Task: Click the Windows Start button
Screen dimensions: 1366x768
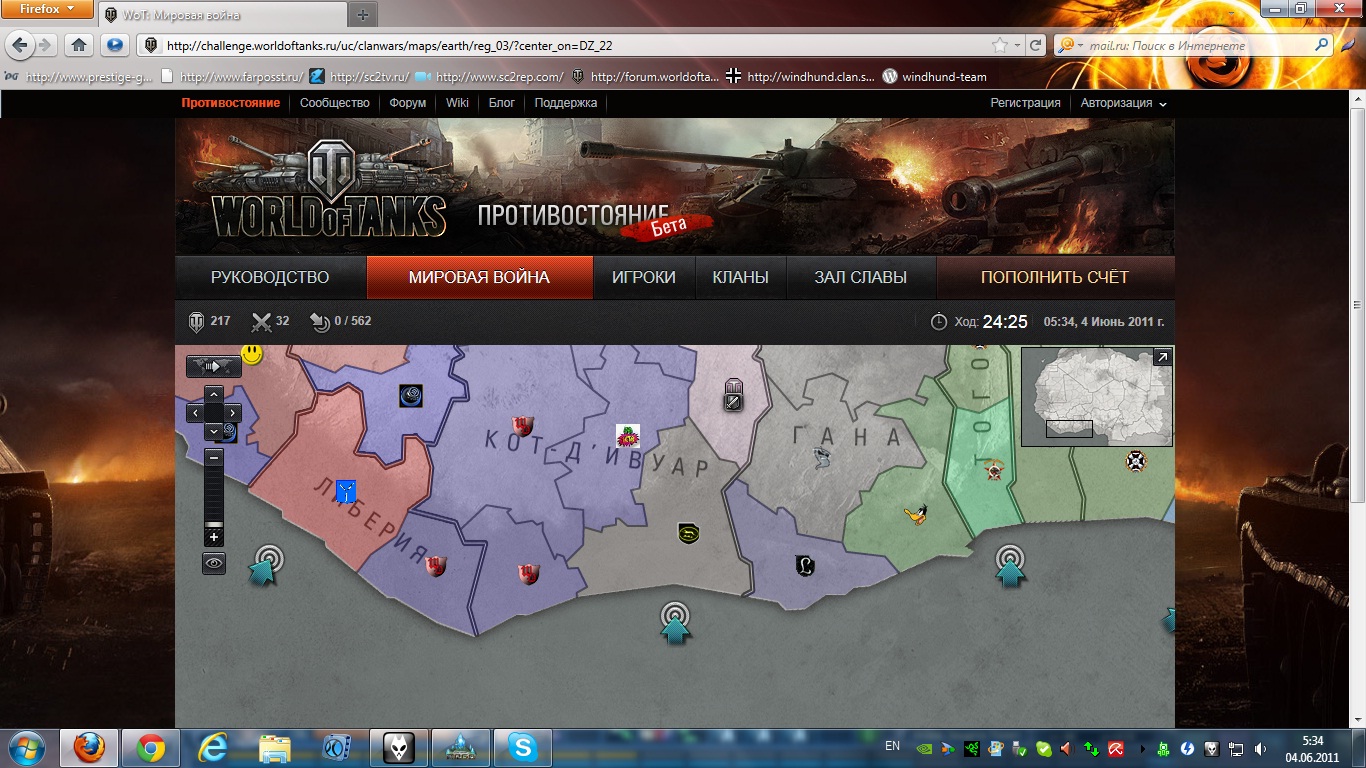Action: 25,747
